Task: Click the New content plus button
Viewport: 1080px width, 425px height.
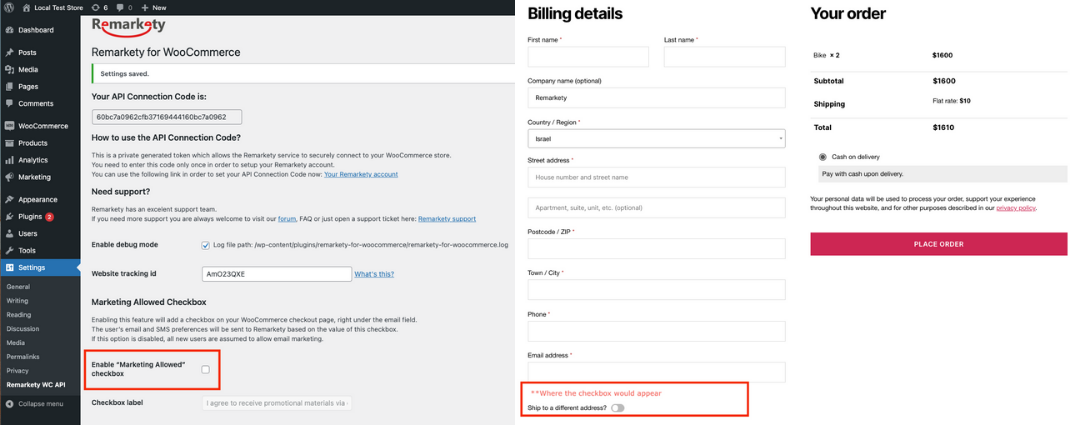Action: pyautogui.click(x=154, y=8)
